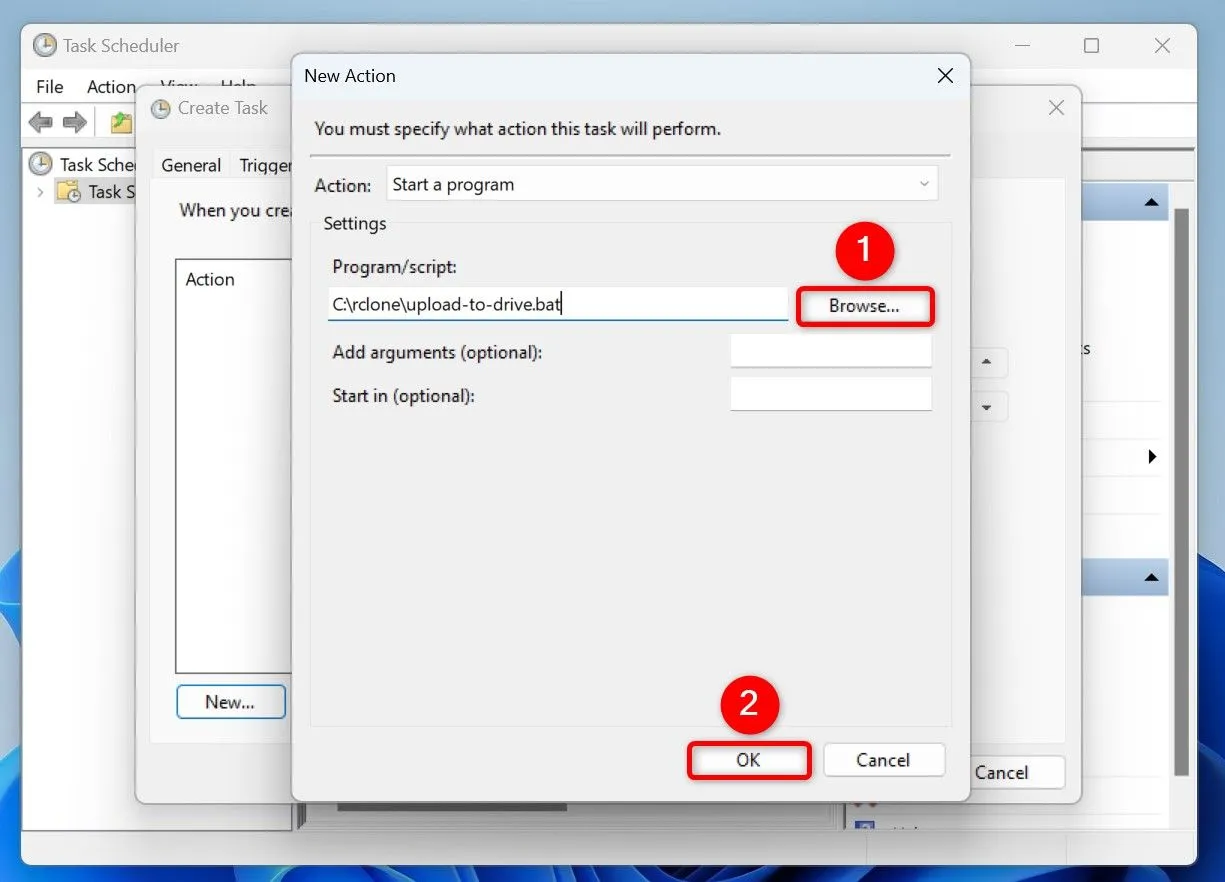Click Browse to choose a script file
This screenshot has width=1225, height=882.
click(x=864, y=306)
